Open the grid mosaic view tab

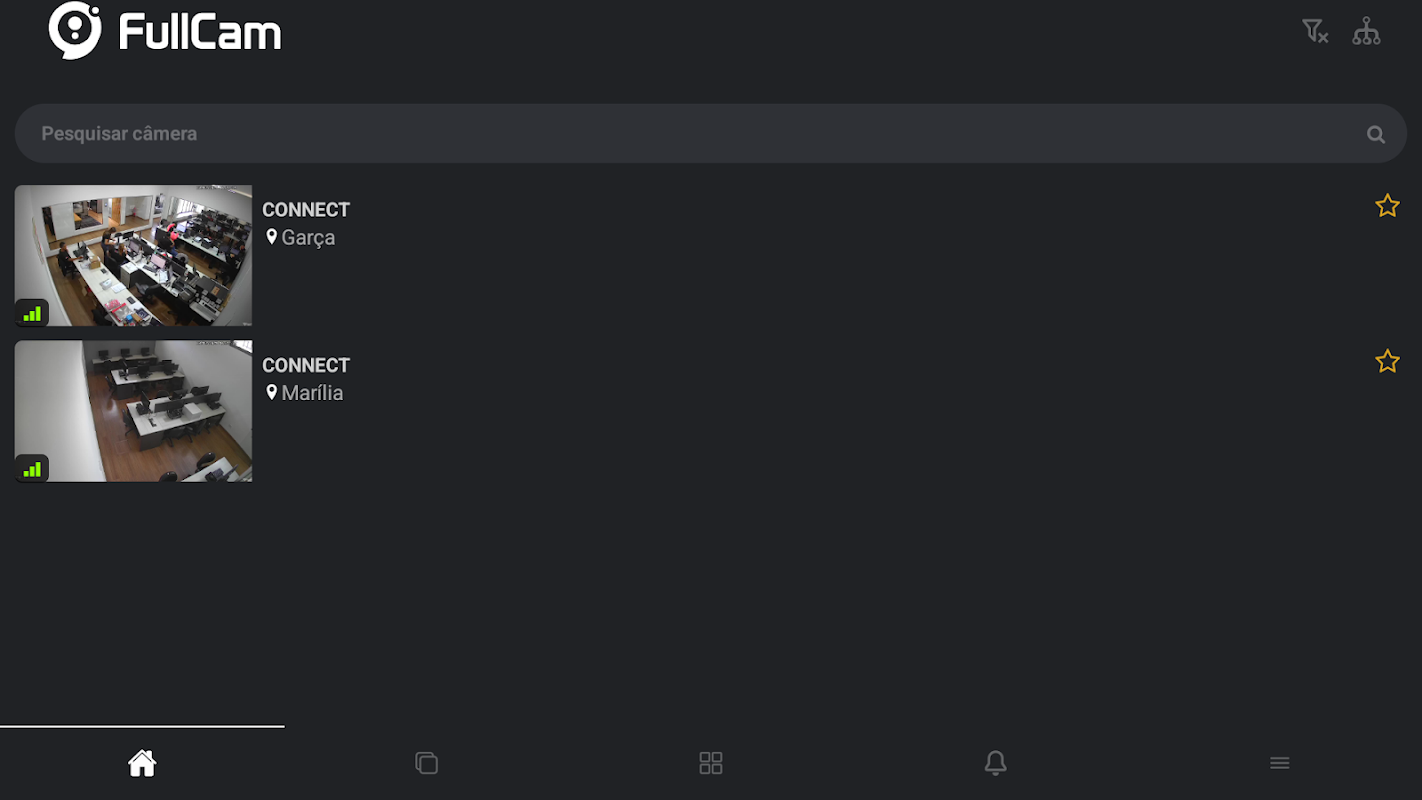pyautogui.click(x=711, y=763)
